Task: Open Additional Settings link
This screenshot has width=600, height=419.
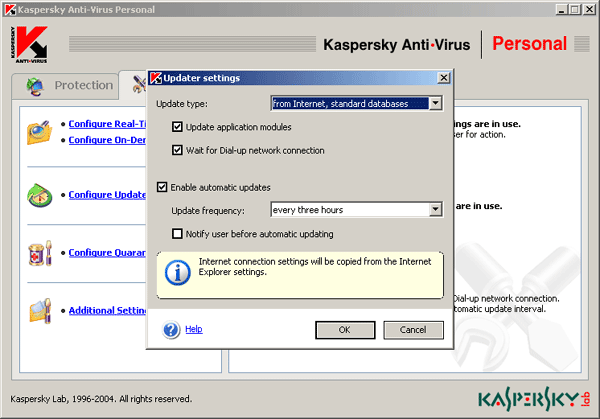Action: [107, 310]
